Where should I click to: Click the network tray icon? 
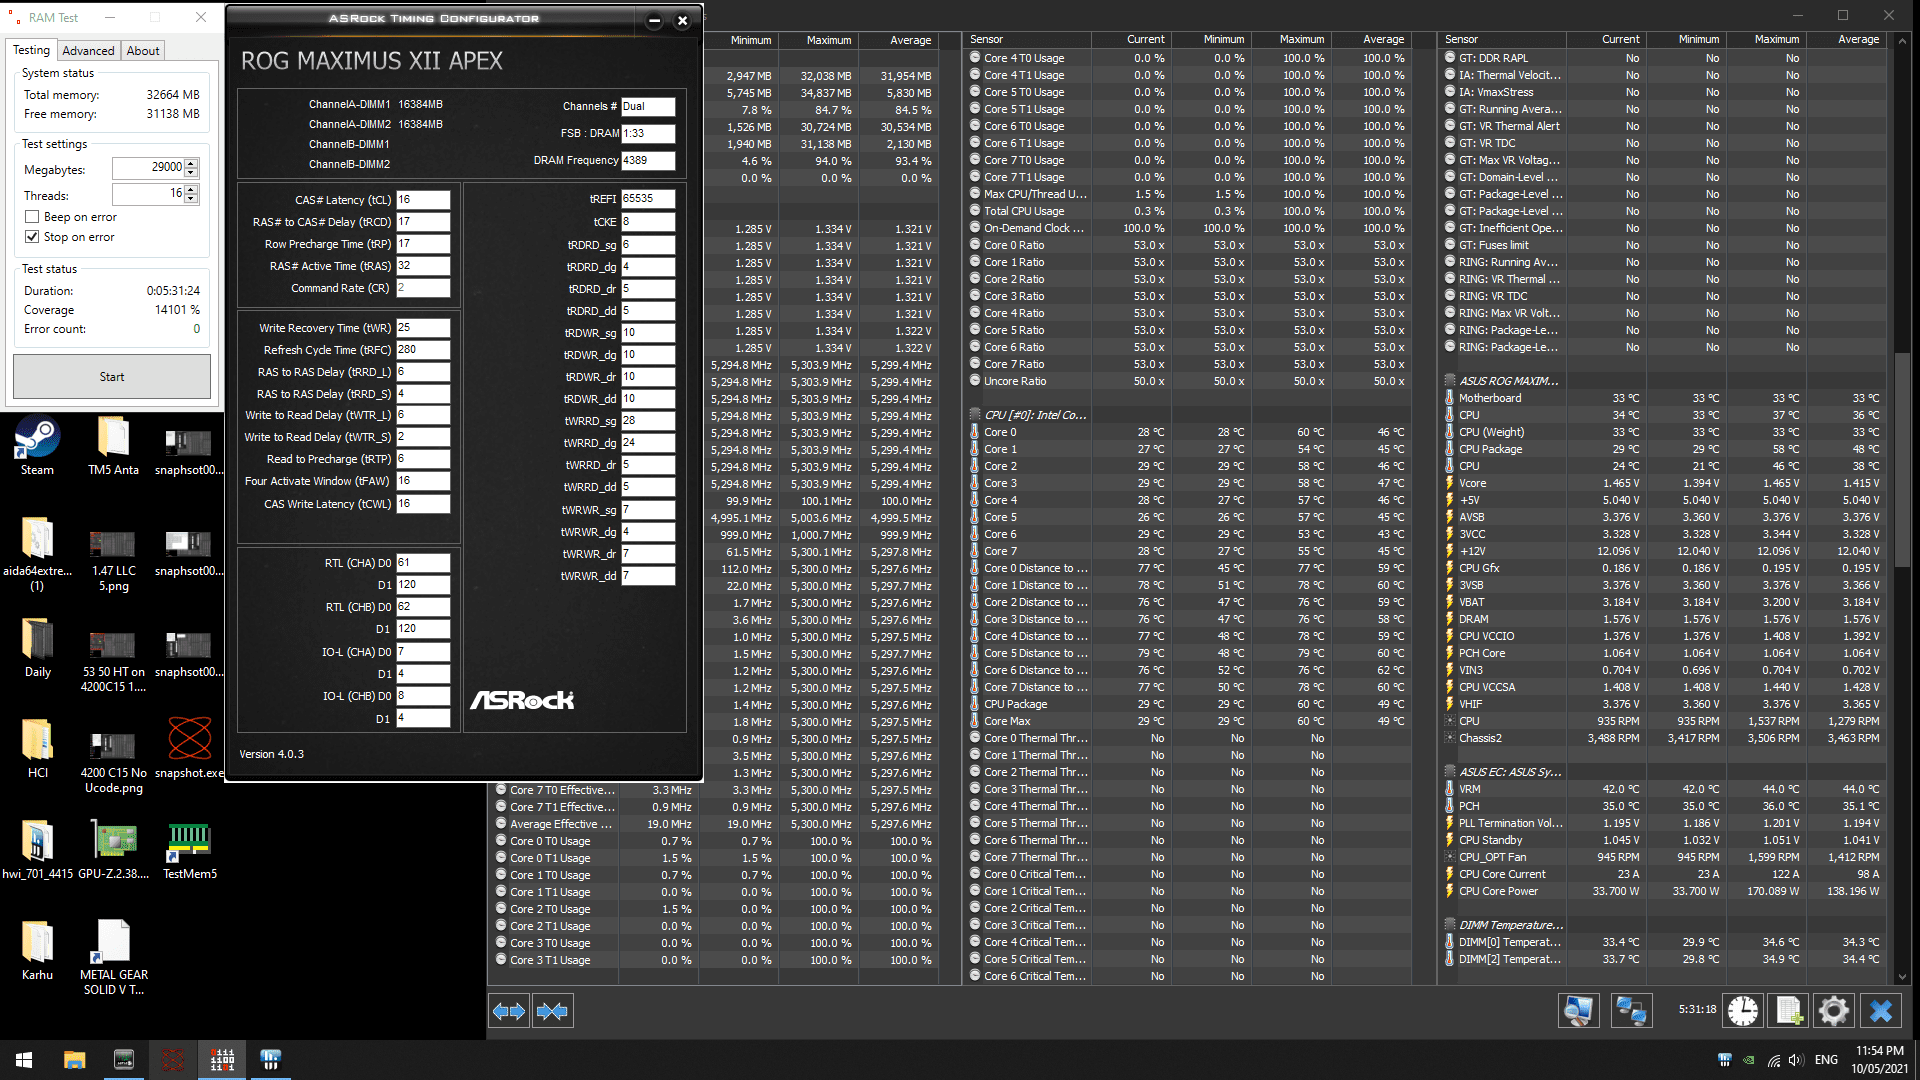coord(1773,1060)
